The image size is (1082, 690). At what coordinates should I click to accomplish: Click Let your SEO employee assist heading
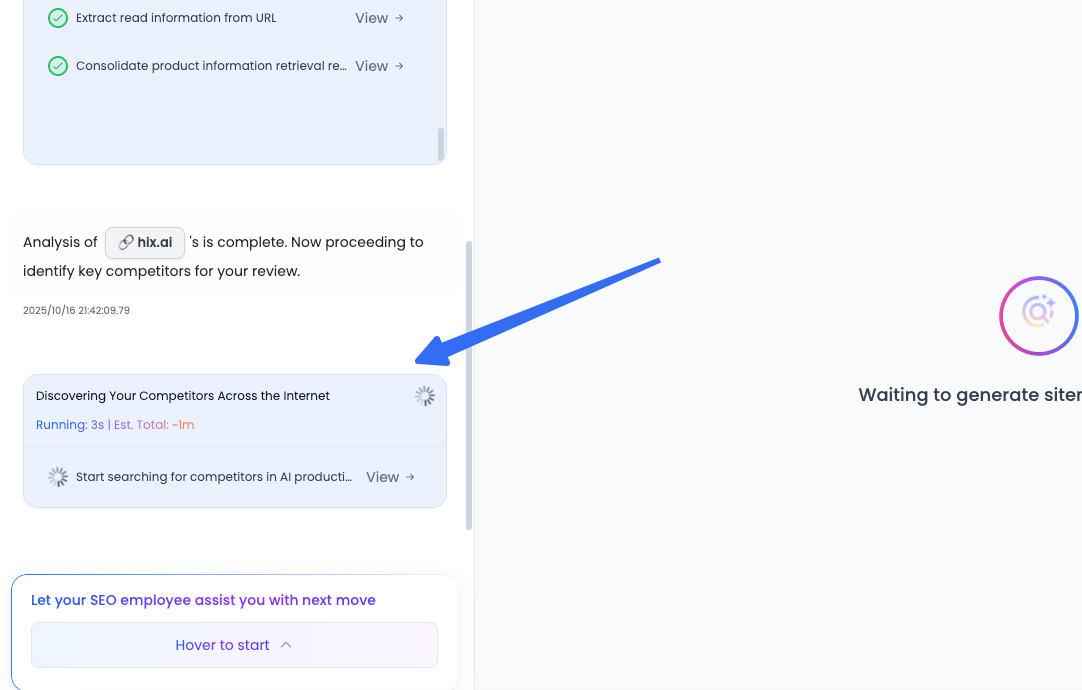(203, 600)
